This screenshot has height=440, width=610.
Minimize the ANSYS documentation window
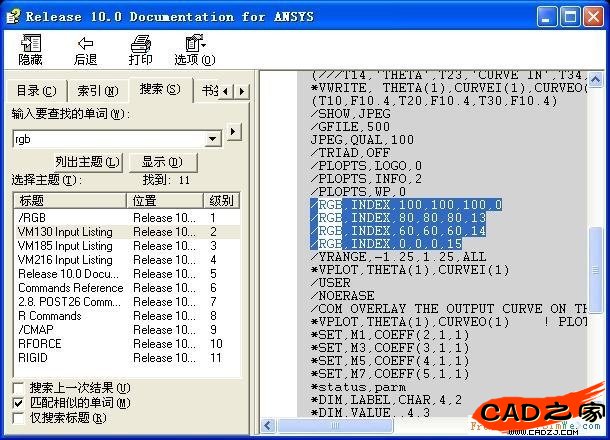coord(546,17)
